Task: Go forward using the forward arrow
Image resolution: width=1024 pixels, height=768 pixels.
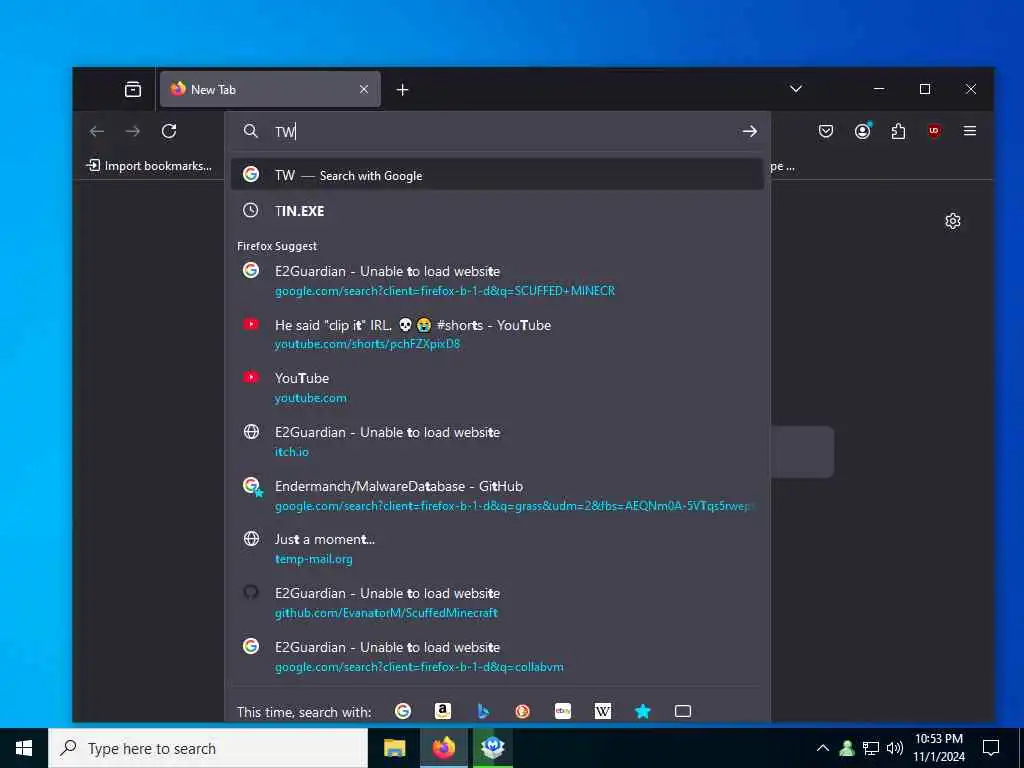Action: 133,131
